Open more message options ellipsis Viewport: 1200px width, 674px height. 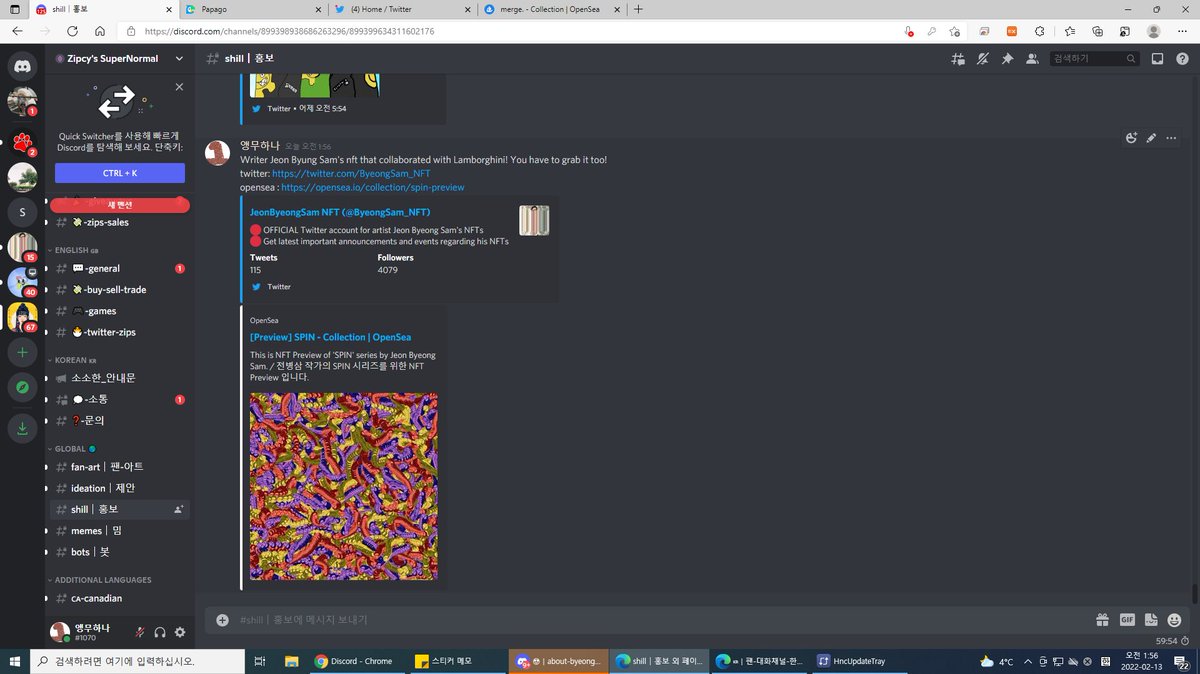(x=1172, y=138)
